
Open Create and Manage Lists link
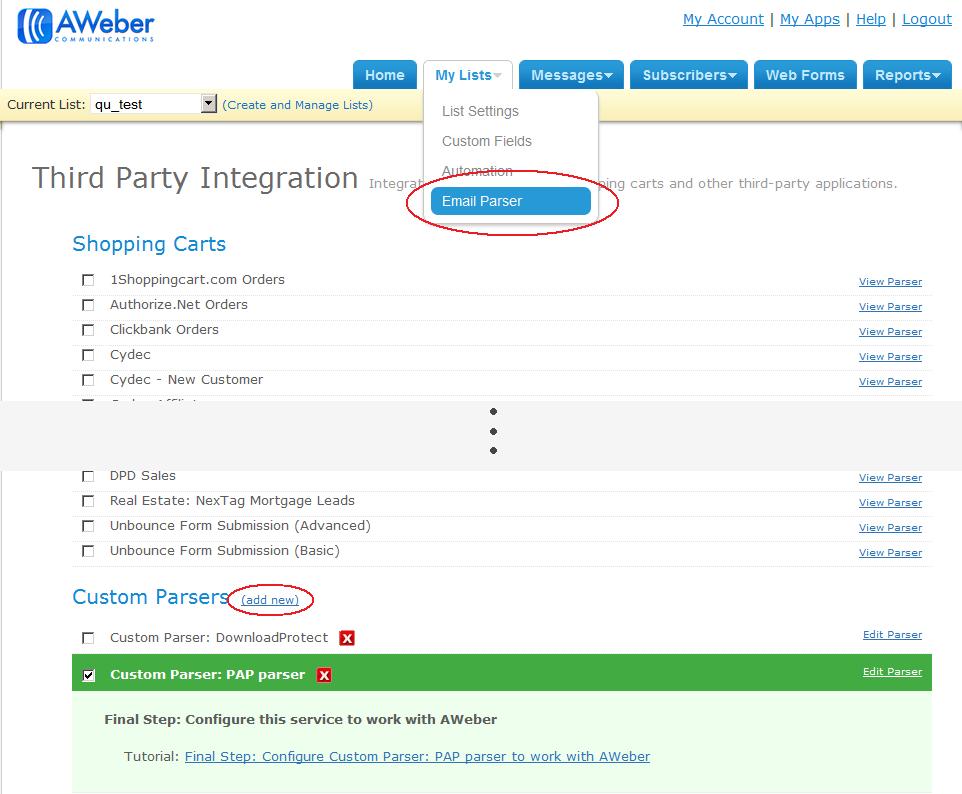point(298,105)
